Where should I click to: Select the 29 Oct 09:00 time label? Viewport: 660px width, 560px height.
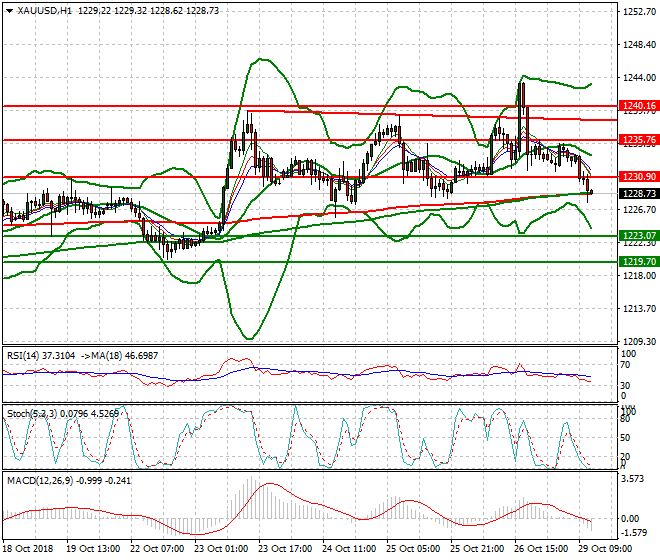(605, 549)
